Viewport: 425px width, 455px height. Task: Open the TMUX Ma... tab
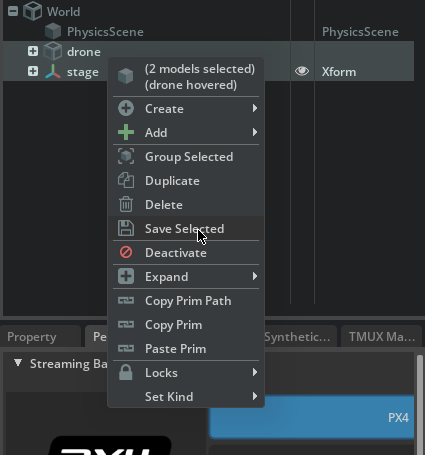[382, 337]
